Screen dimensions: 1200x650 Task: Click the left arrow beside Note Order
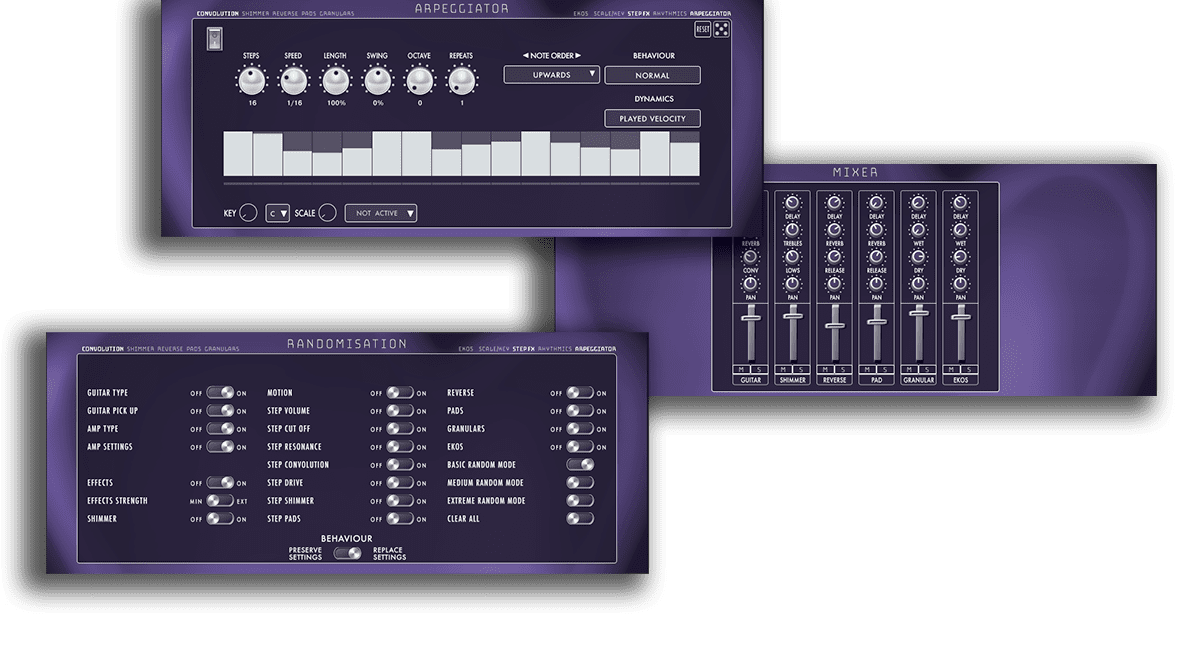point(527,56)
